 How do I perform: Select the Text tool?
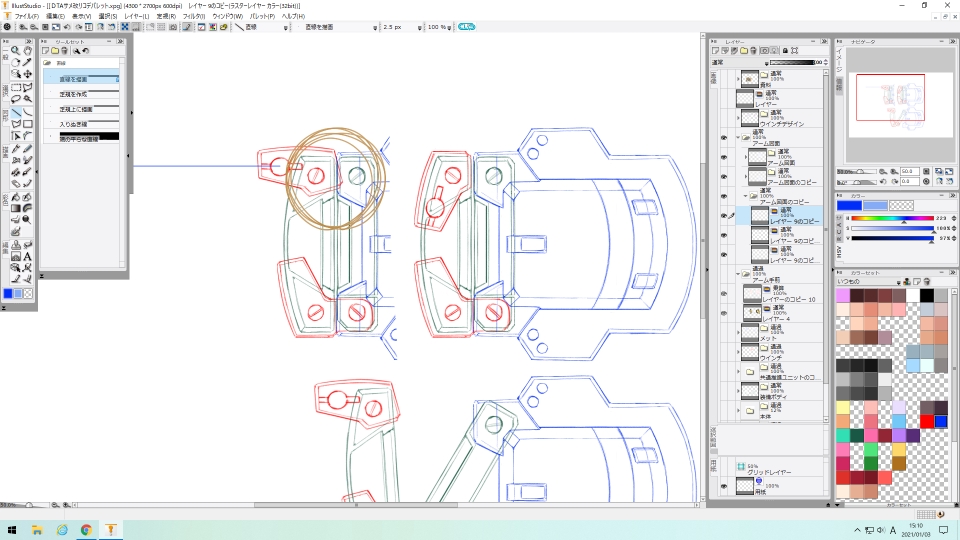point(28,257)
